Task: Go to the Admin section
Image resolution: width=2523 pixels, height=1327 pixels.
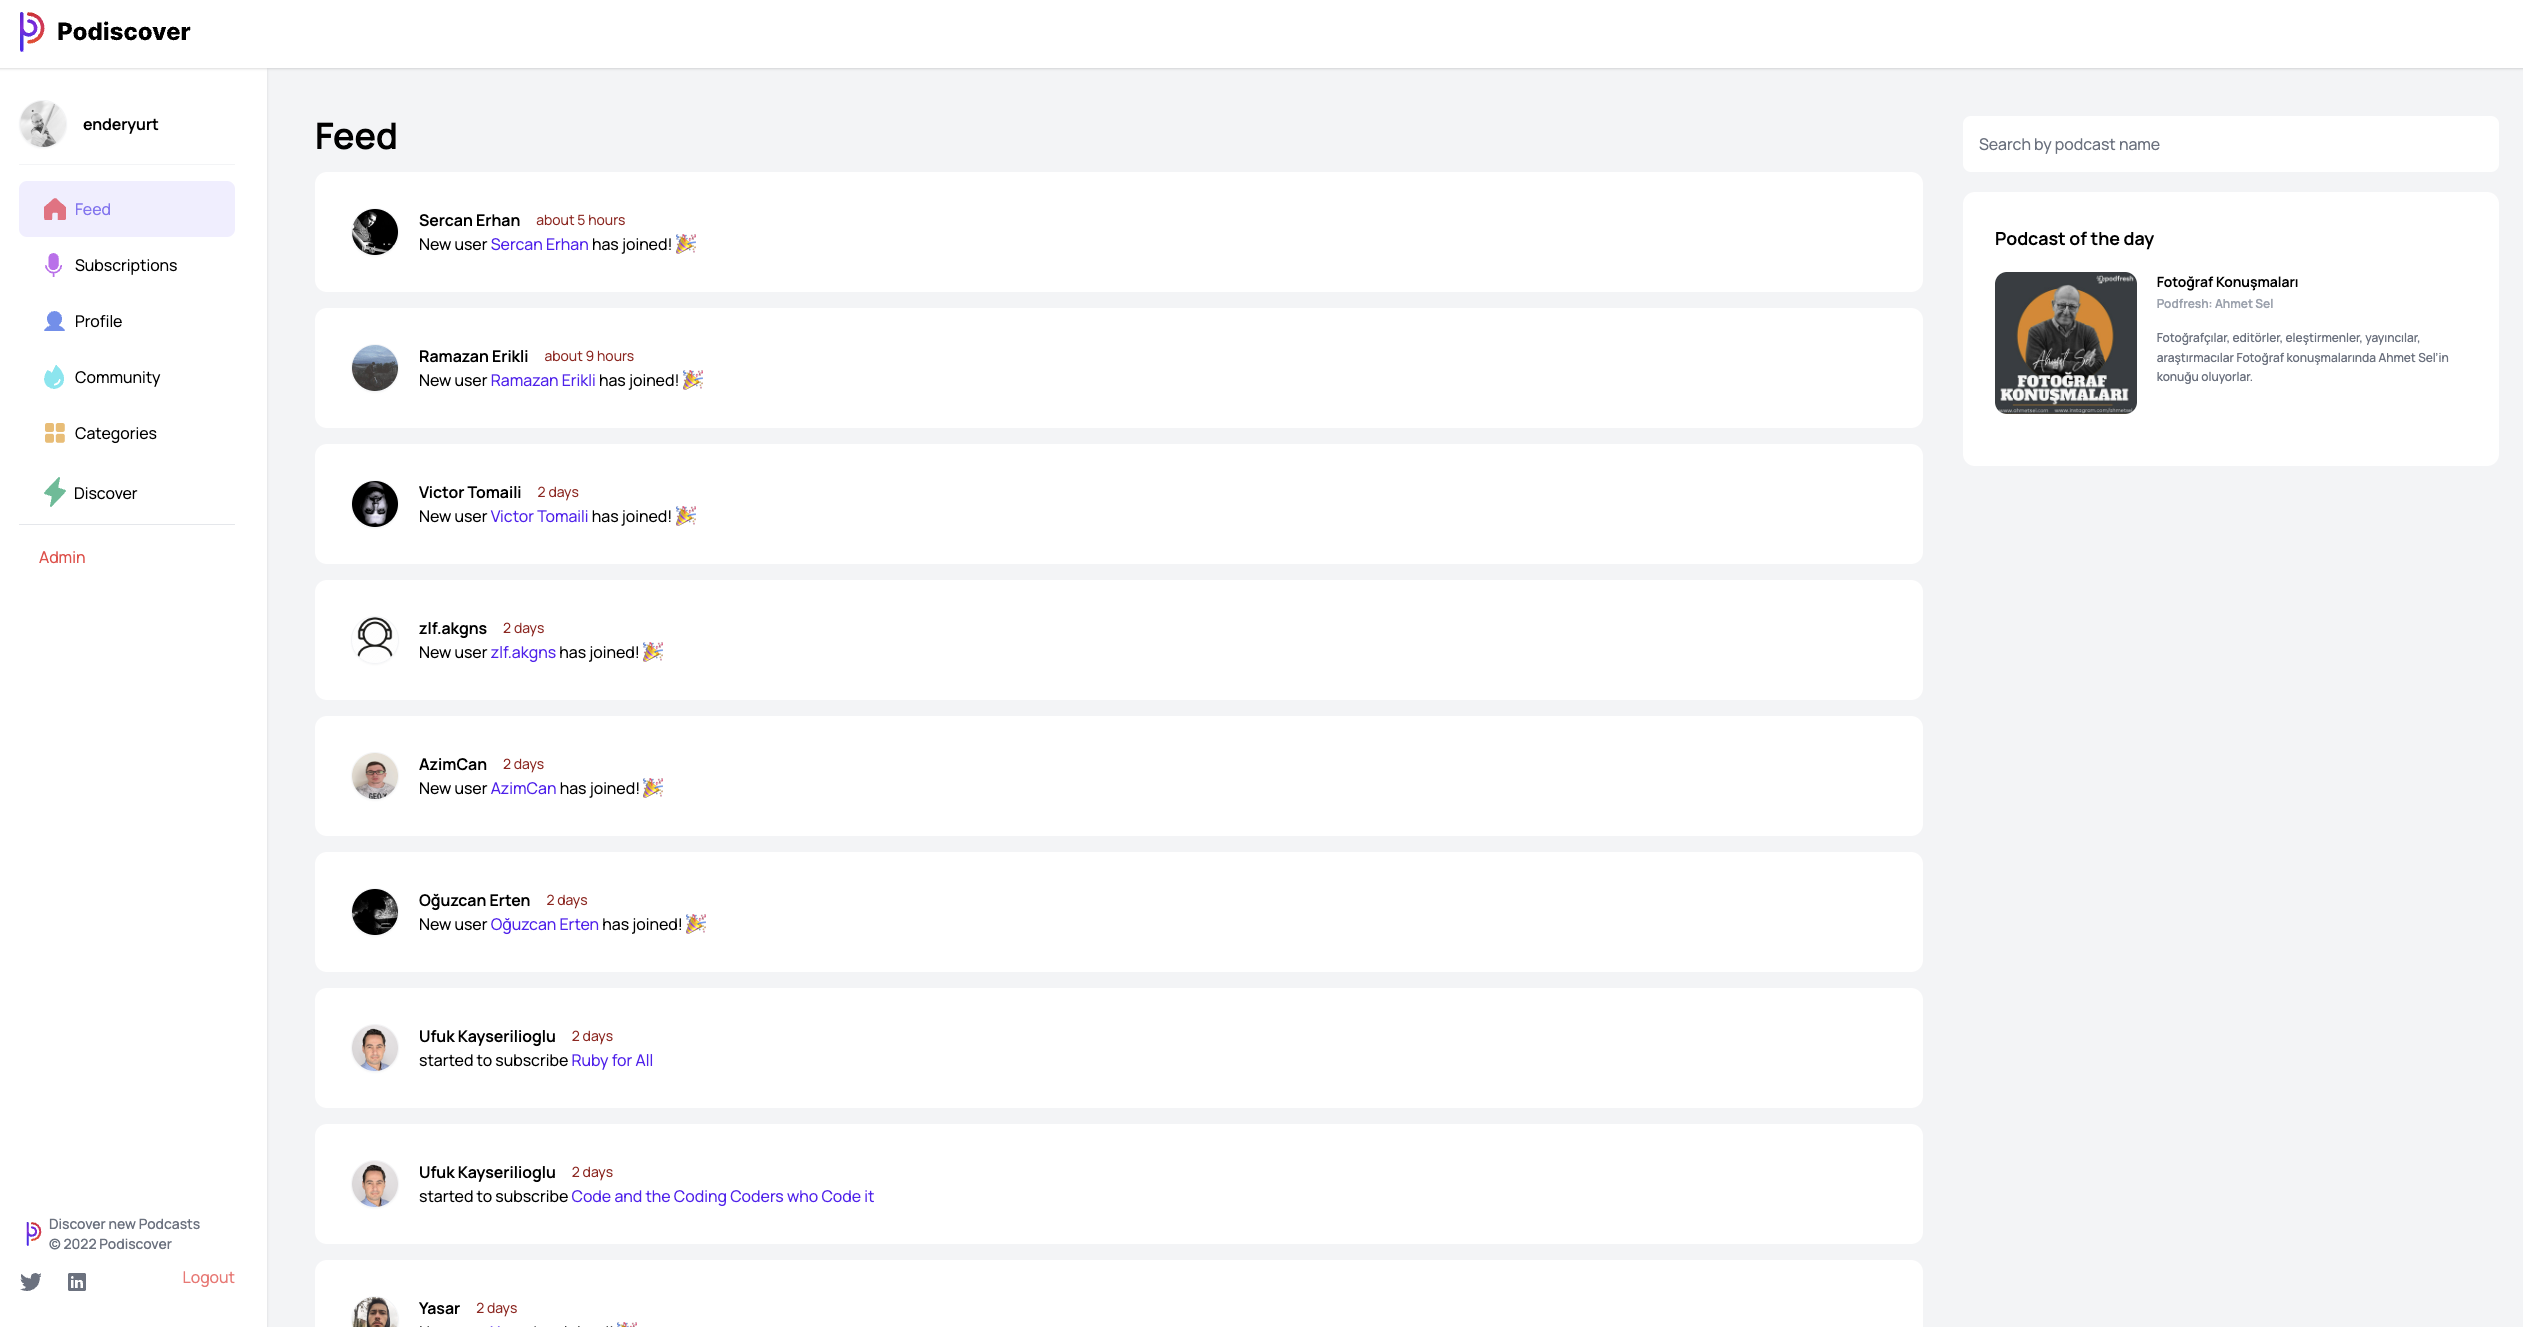Action: (x=62, y=557)
